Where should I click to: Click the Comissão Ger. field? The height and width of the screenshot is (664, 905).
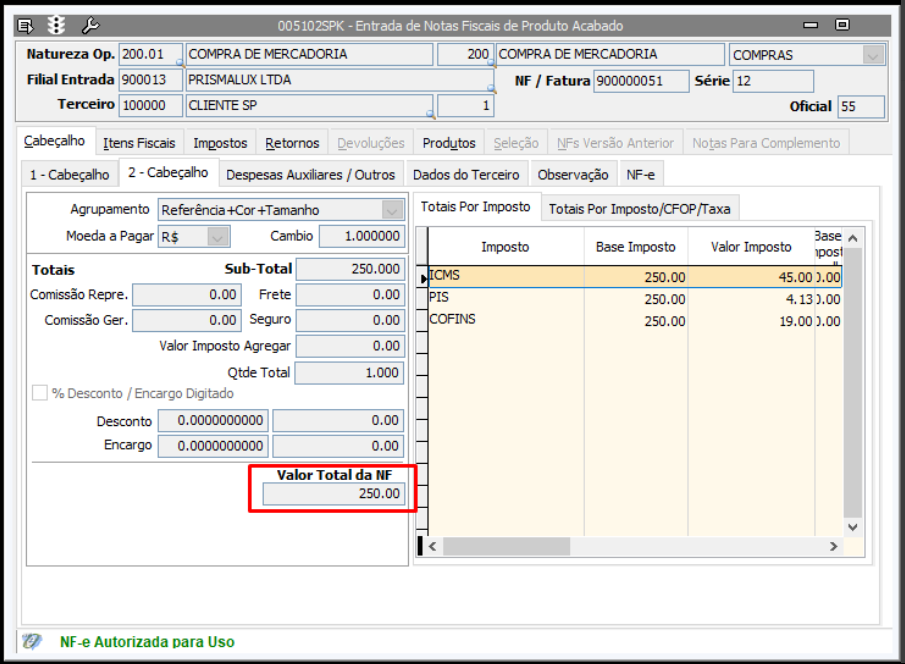coord(187,320)
